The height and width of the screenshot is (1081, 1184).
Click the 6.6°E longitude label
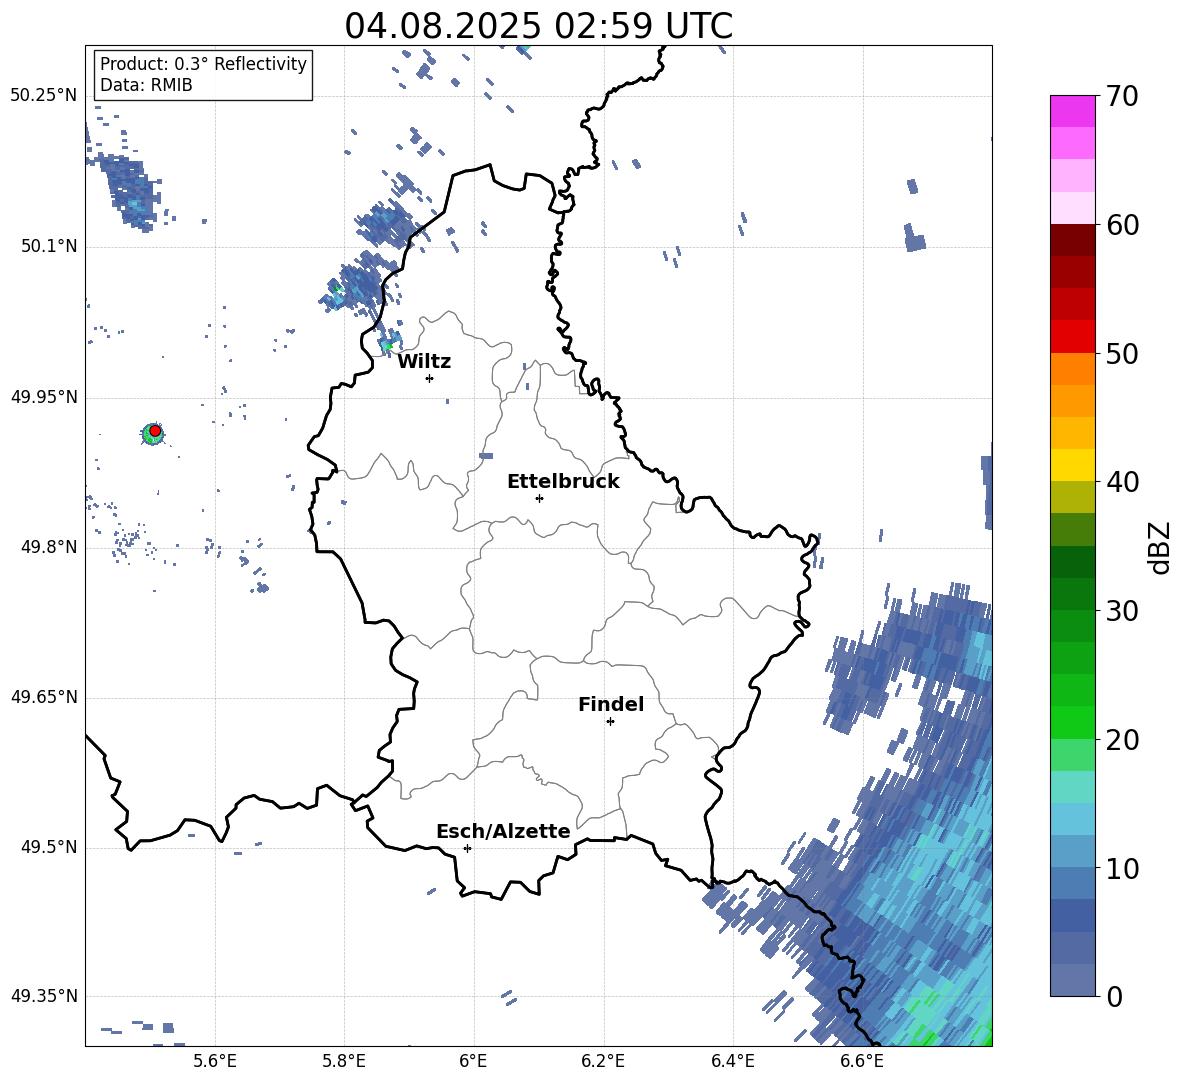tap(862, 1061)
